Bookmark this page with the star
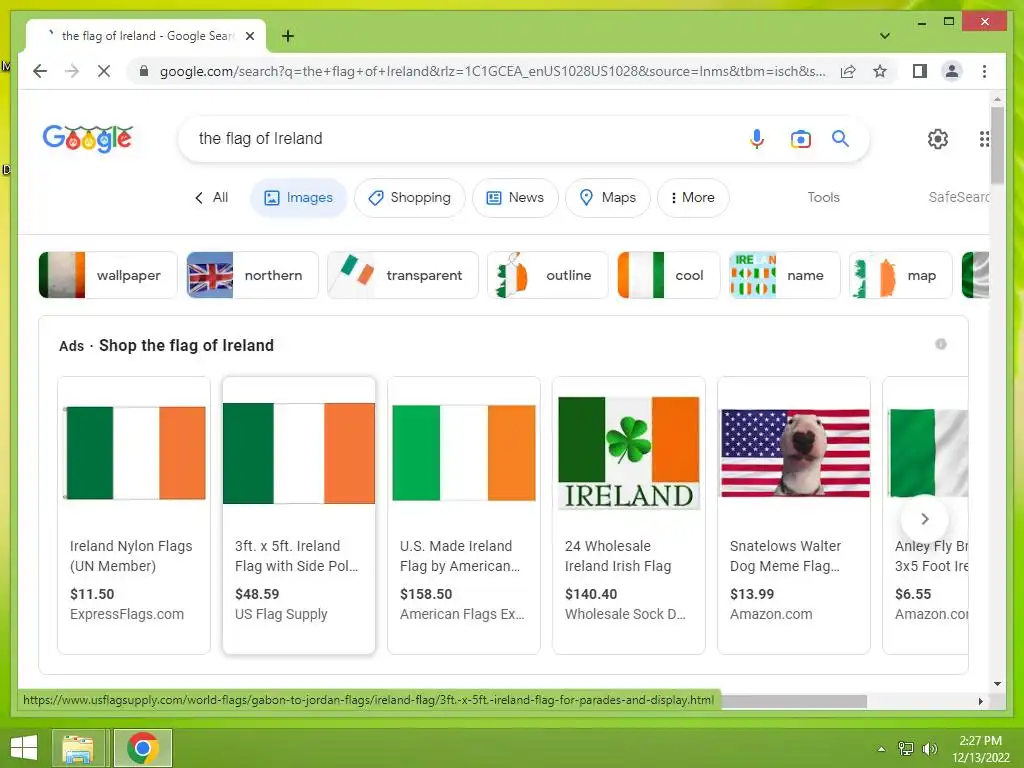Viewport: 1024px width, 768px height. click(880, 71)
